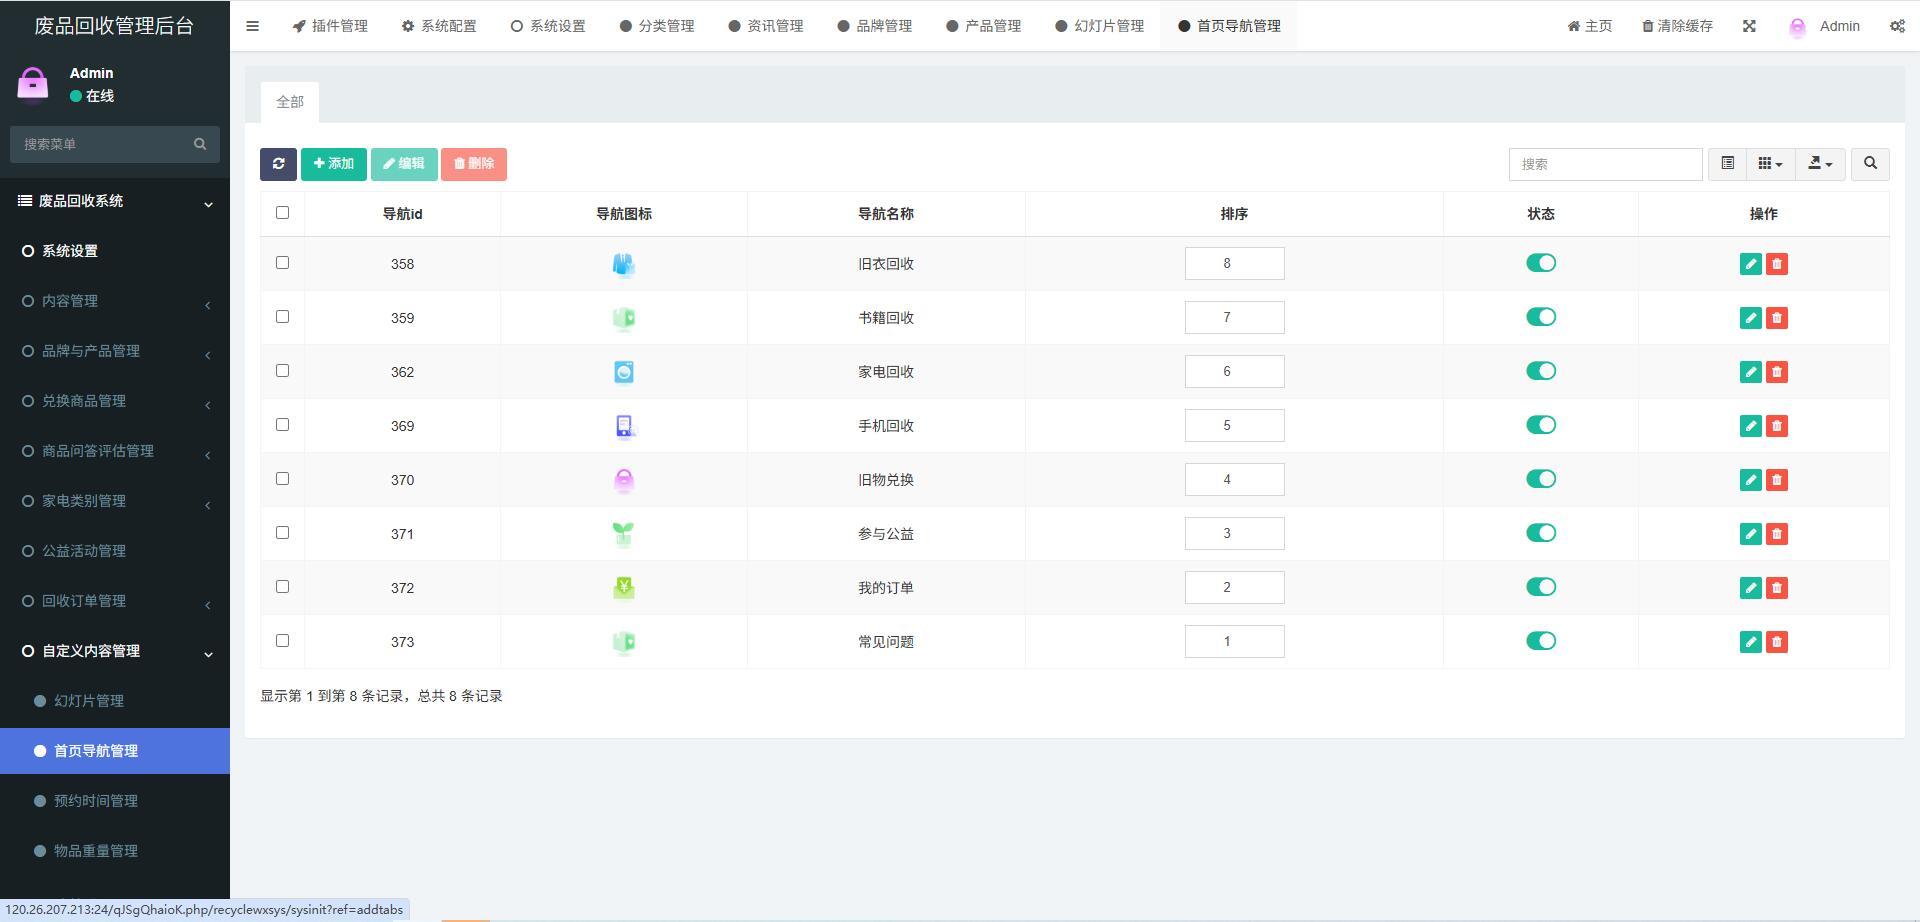Screen dimensions: 1920x922
Task: Toggle status switch for 旧物兑换
Action: point(1541,479)
